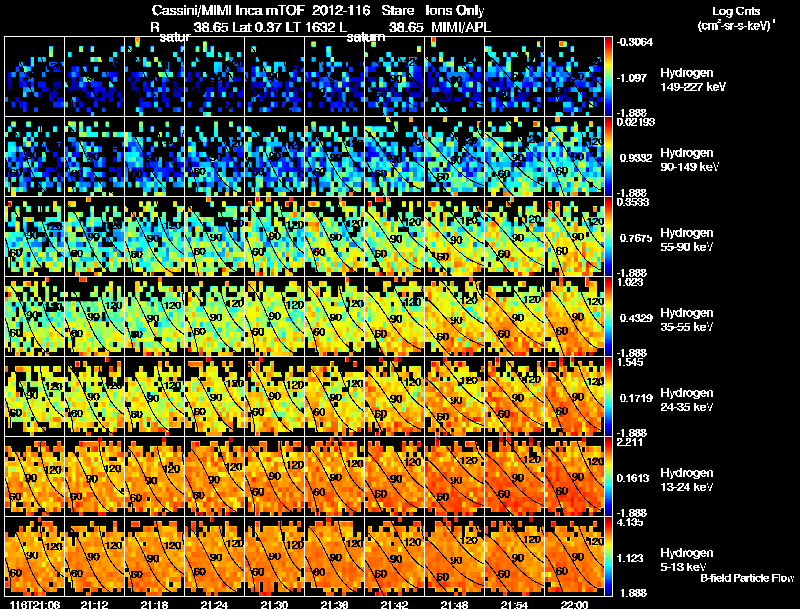Viewport: 800px width, 609px height.
Task: Click the '2.211' colorbar value
Action: pyautogui.click(x=630, y=442)
